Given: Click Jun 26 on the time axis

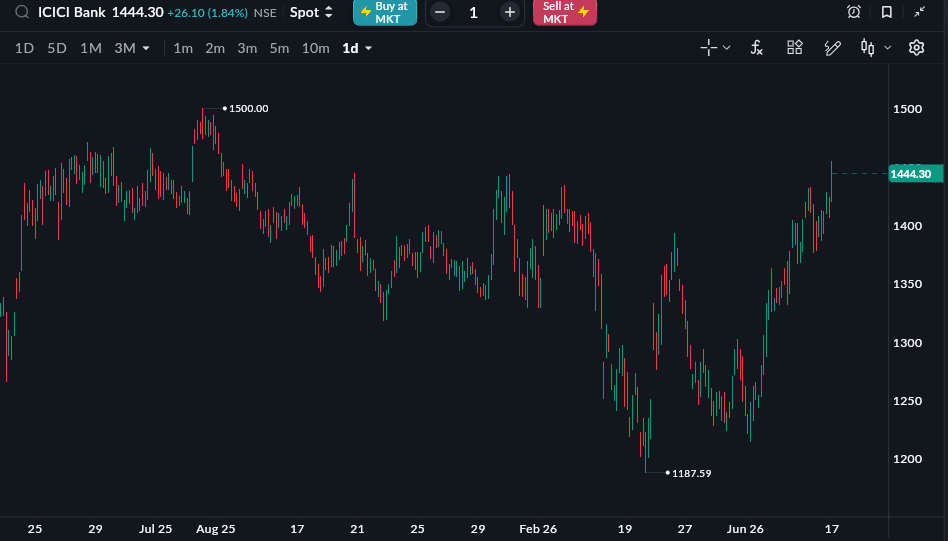Looking at the screenshot, I should click(745, 529).
